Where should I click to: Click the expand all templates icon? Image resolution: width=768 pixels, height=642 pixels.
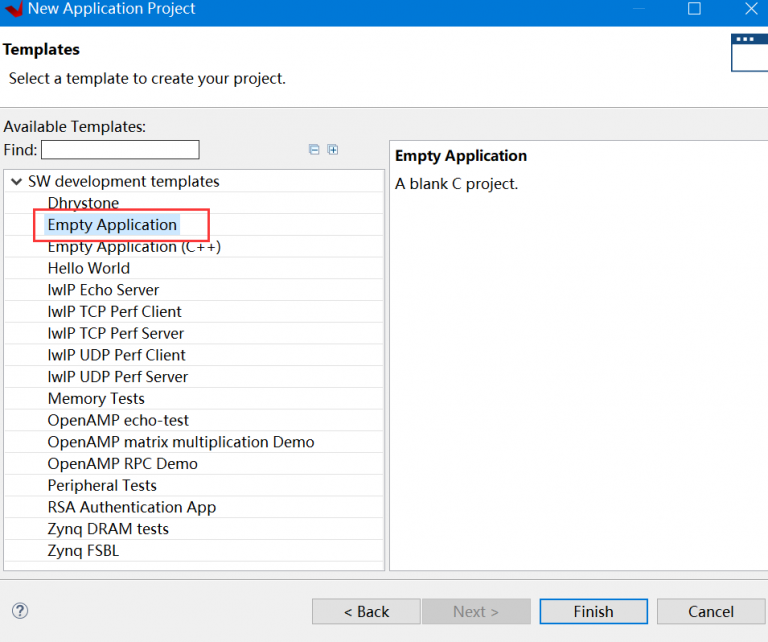coord(333,150)
